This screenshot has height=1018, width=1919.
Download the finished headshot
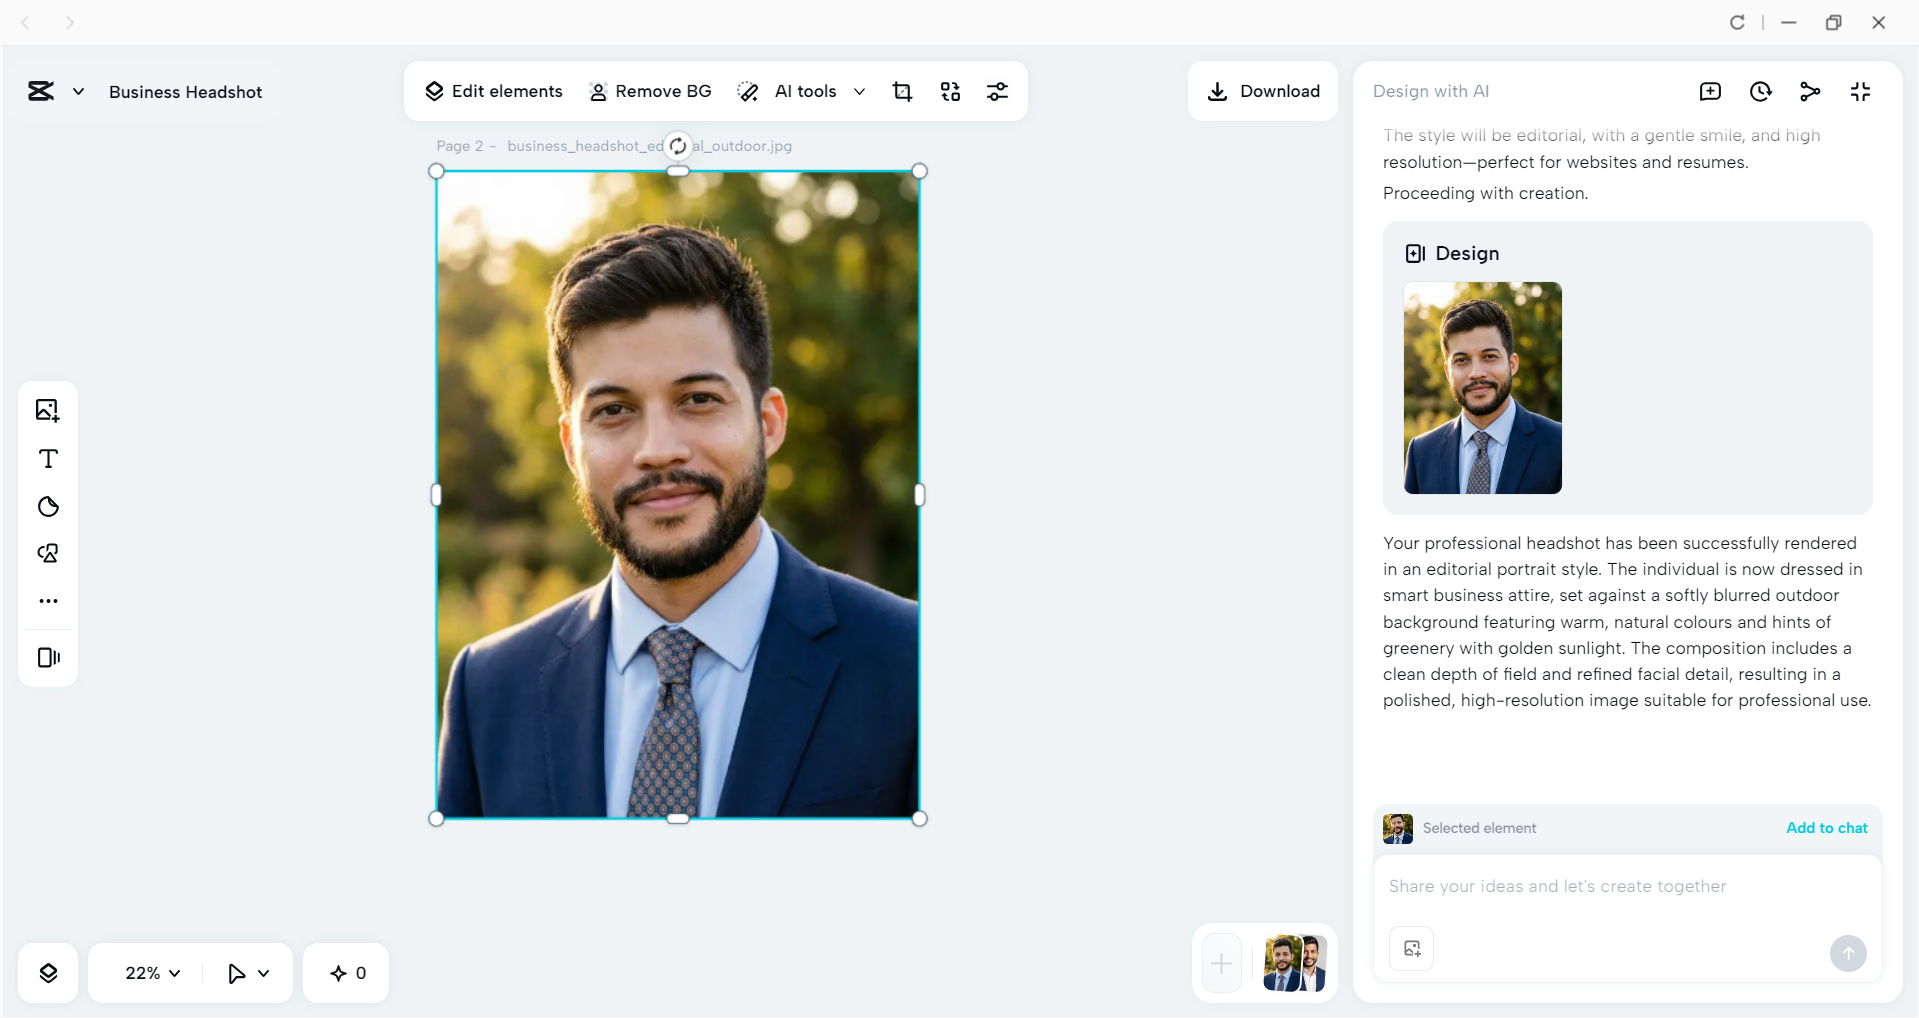(1262, 91)
